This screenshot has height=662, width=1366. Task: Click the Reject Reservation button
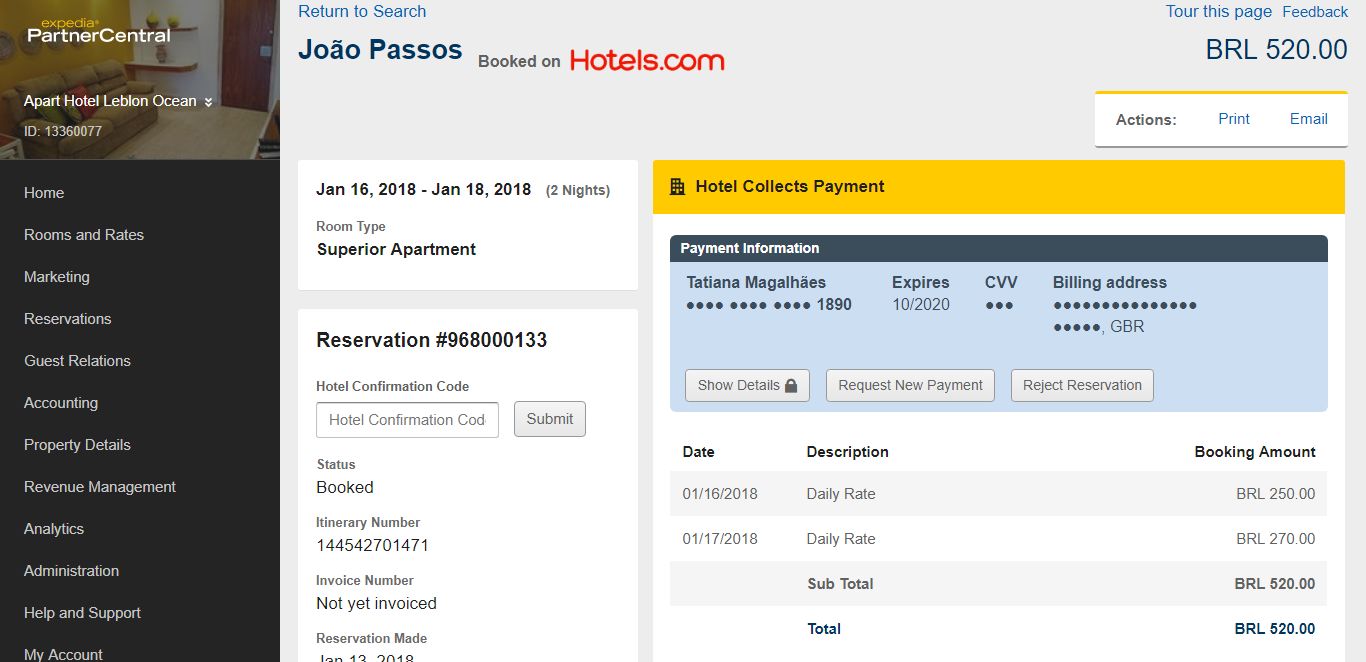click(1081, 385)
